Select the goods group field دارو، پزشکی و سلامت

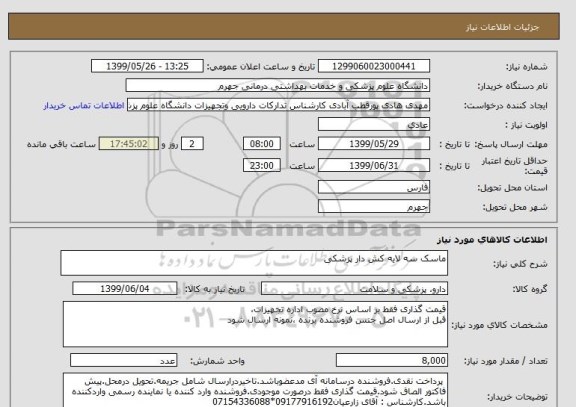pyautogui.click(x=354, y=289)
